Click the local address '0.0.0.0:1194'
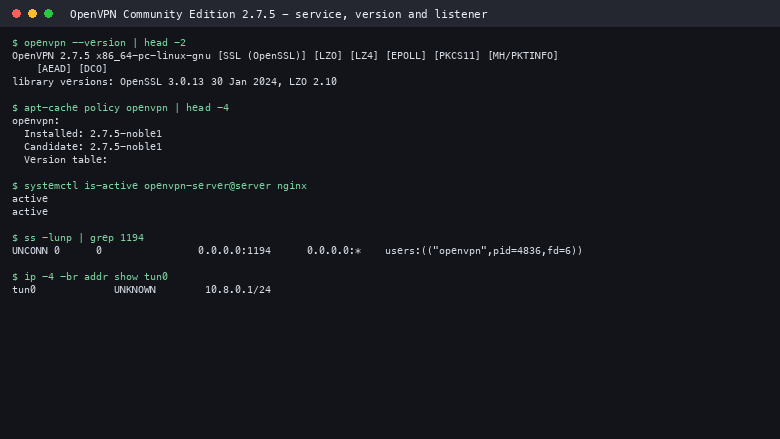The width and height of the screenshot is (780, 439). point(234,251)
